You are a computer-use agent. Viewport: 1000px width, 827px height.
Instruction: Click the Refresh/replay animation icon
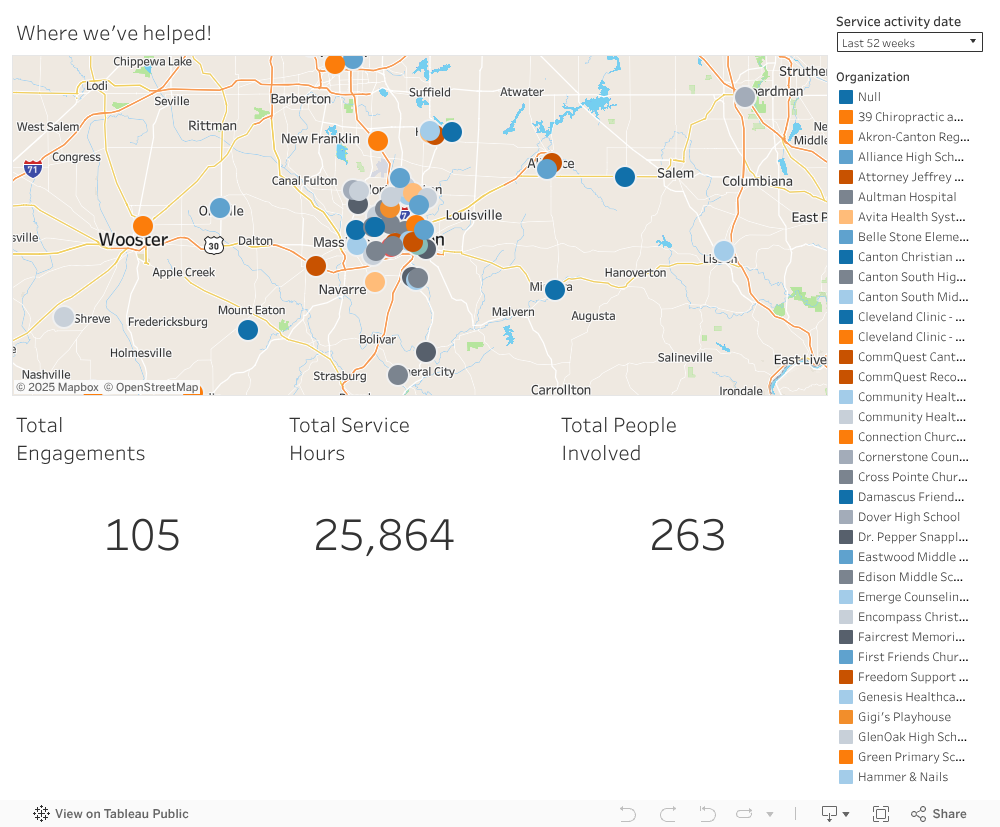click(x=745, y=814)
